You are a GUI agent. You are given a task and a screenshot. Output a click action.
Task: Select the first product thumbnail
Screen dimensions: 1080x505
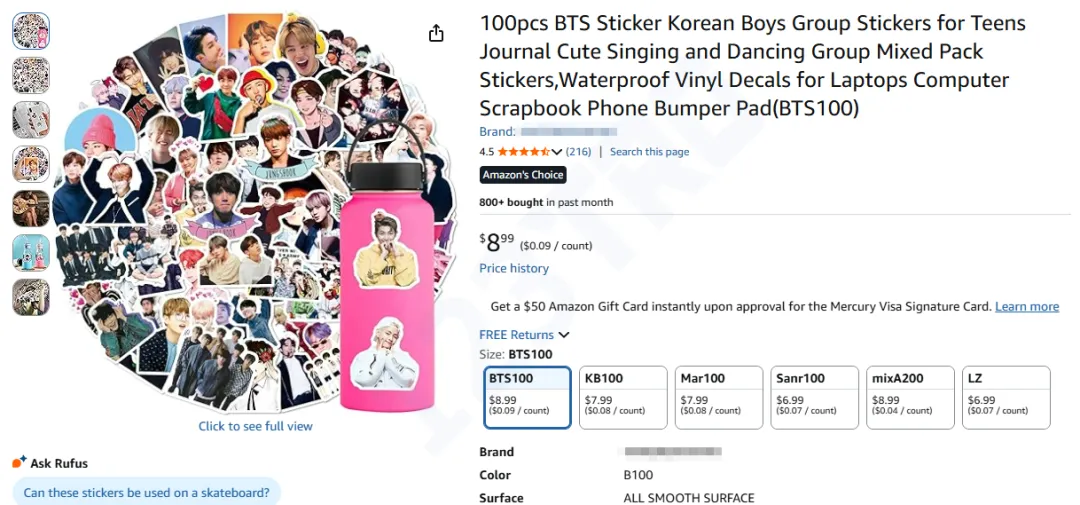31,31
